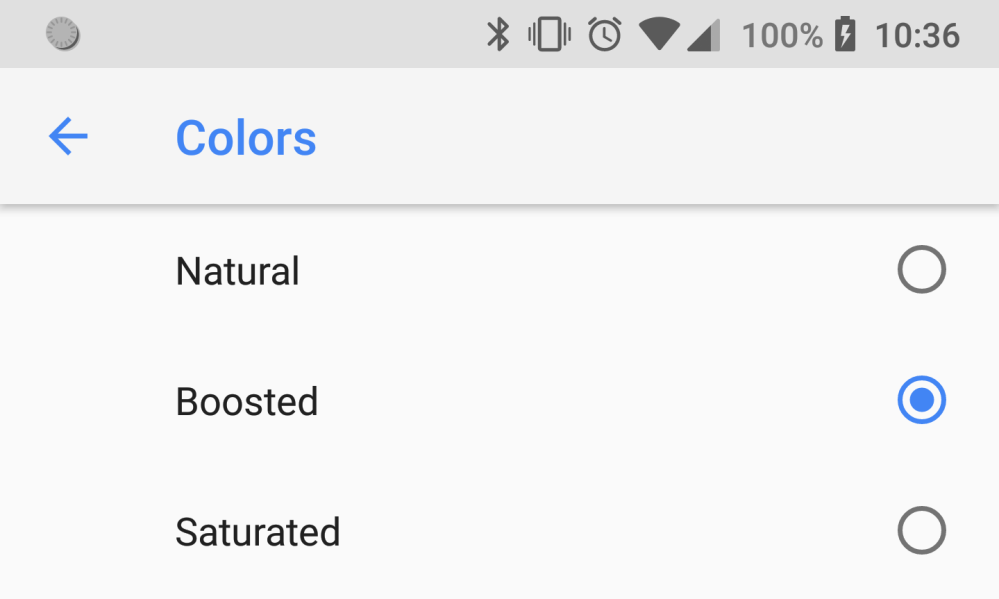Click blank row area between Boosted and its radio
This screenshot has height=599, width=999.
(600, 401)
